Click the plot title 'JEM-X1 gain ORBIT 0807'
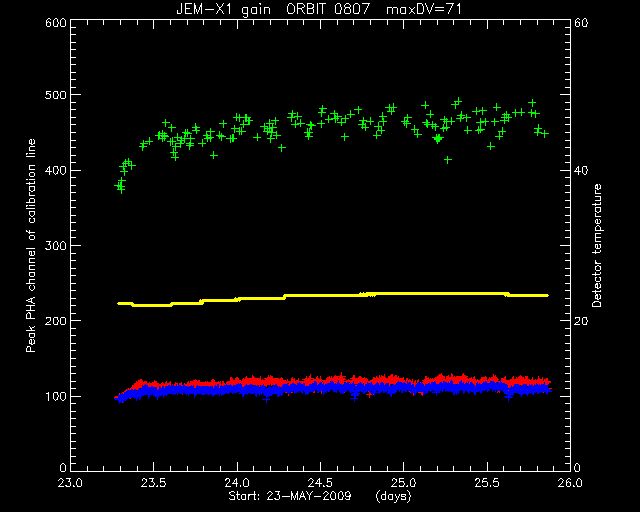640x512 pixels. tap(273, 9)
